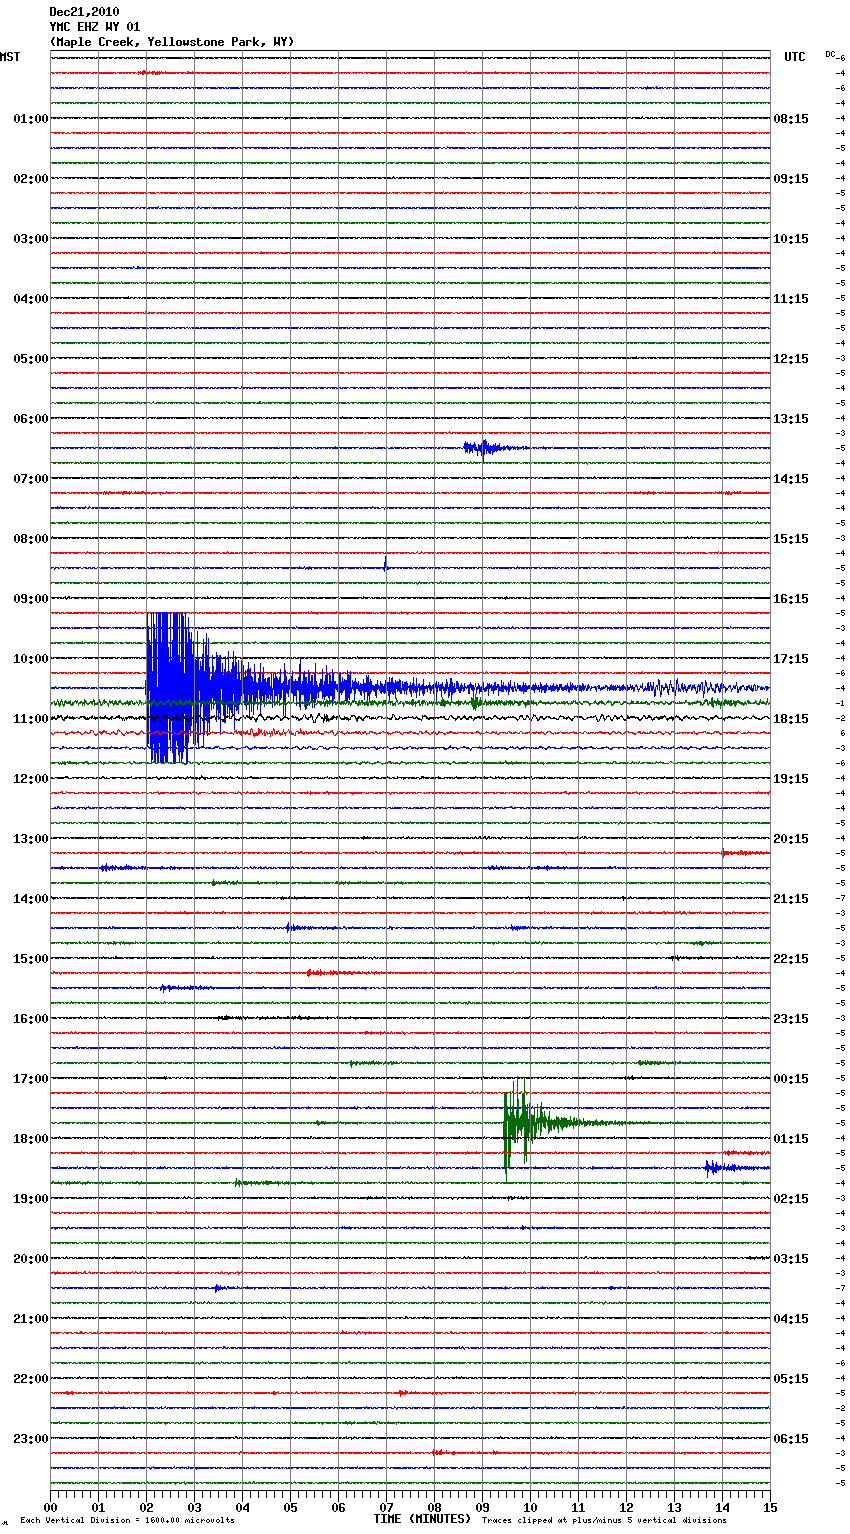Click the 08:15 UTC time label
Viewport: 850px width, 1534px height.
(791, 119)
